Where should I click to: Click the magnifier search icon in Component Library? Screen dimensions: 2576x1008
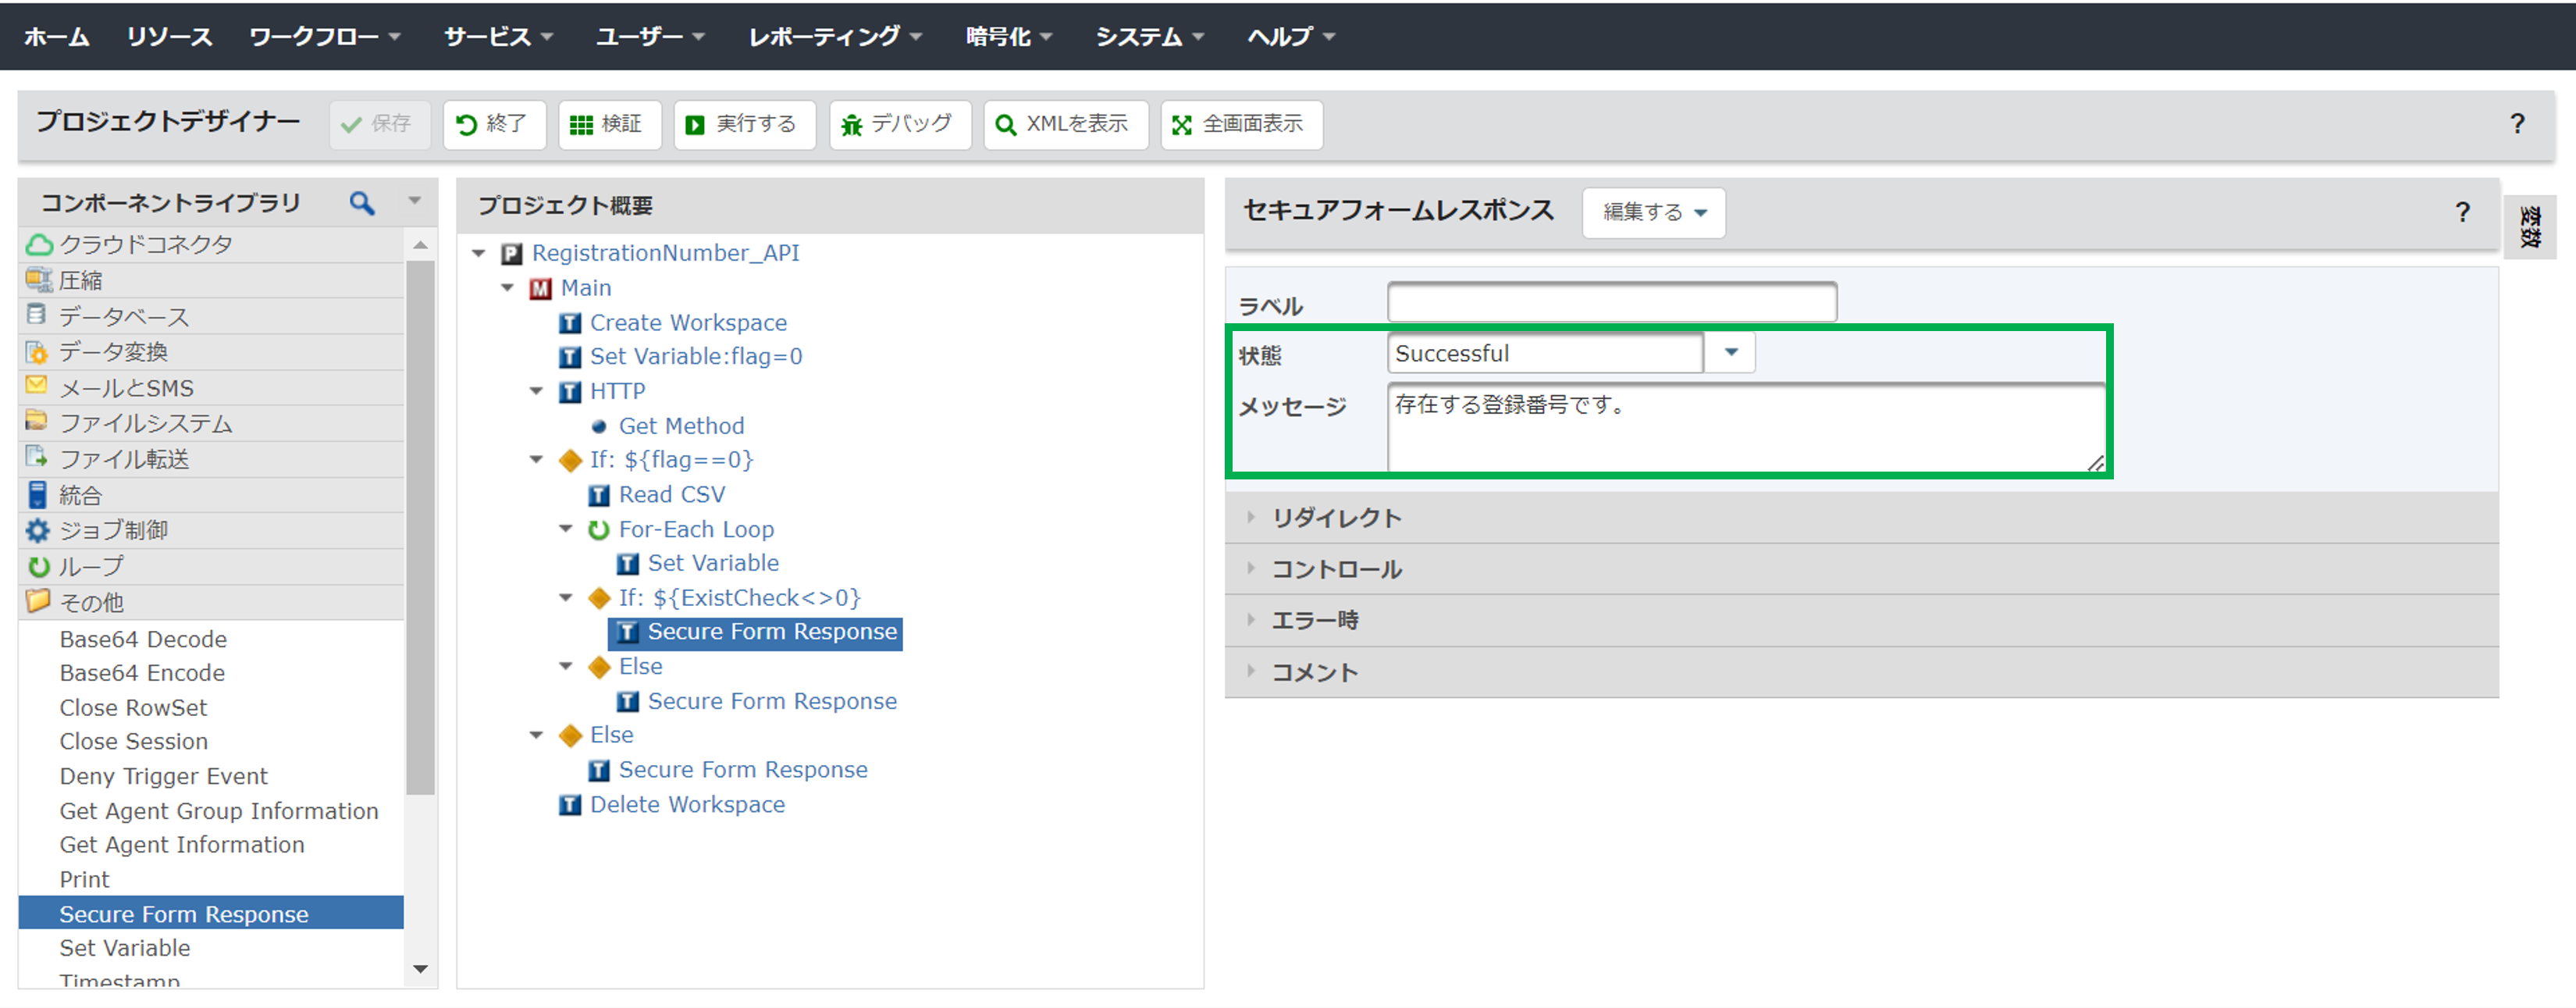click(362, 203)
